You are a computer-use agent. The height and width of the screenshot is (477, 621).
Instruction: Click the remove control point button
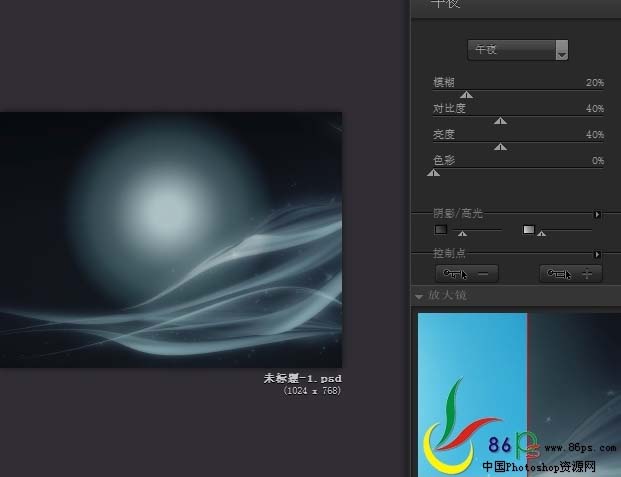pos(467,273)
